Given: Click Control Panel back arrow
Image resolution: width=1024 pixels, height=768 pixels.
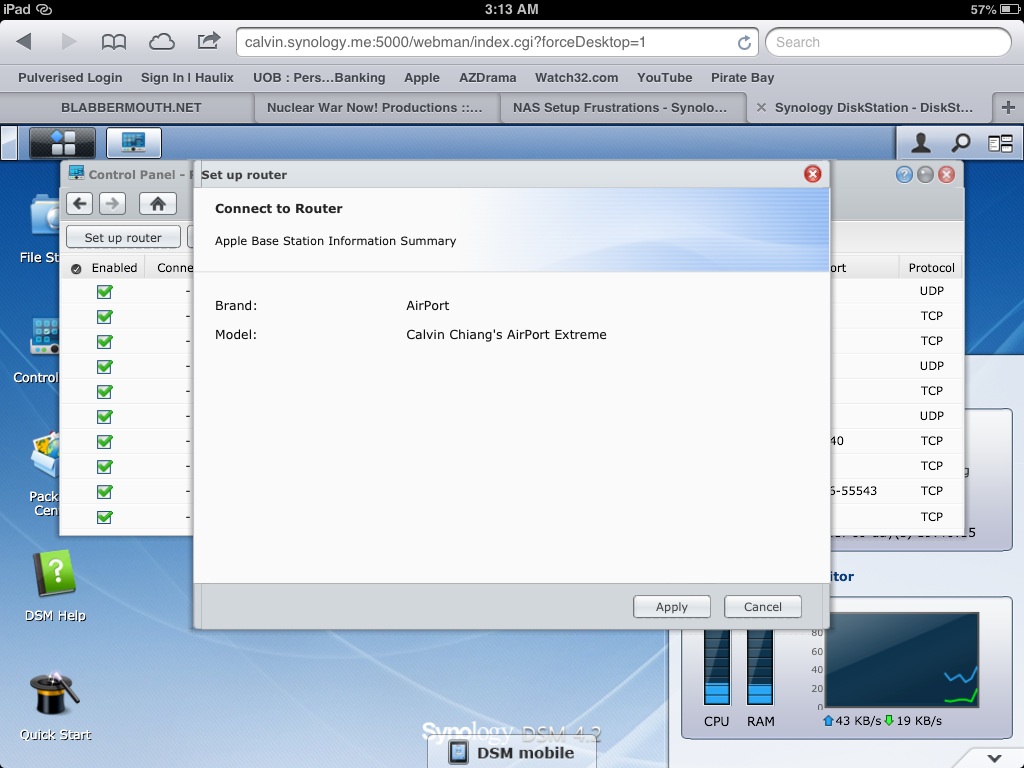Looking at the screenshot, I should tap(80, 203).
